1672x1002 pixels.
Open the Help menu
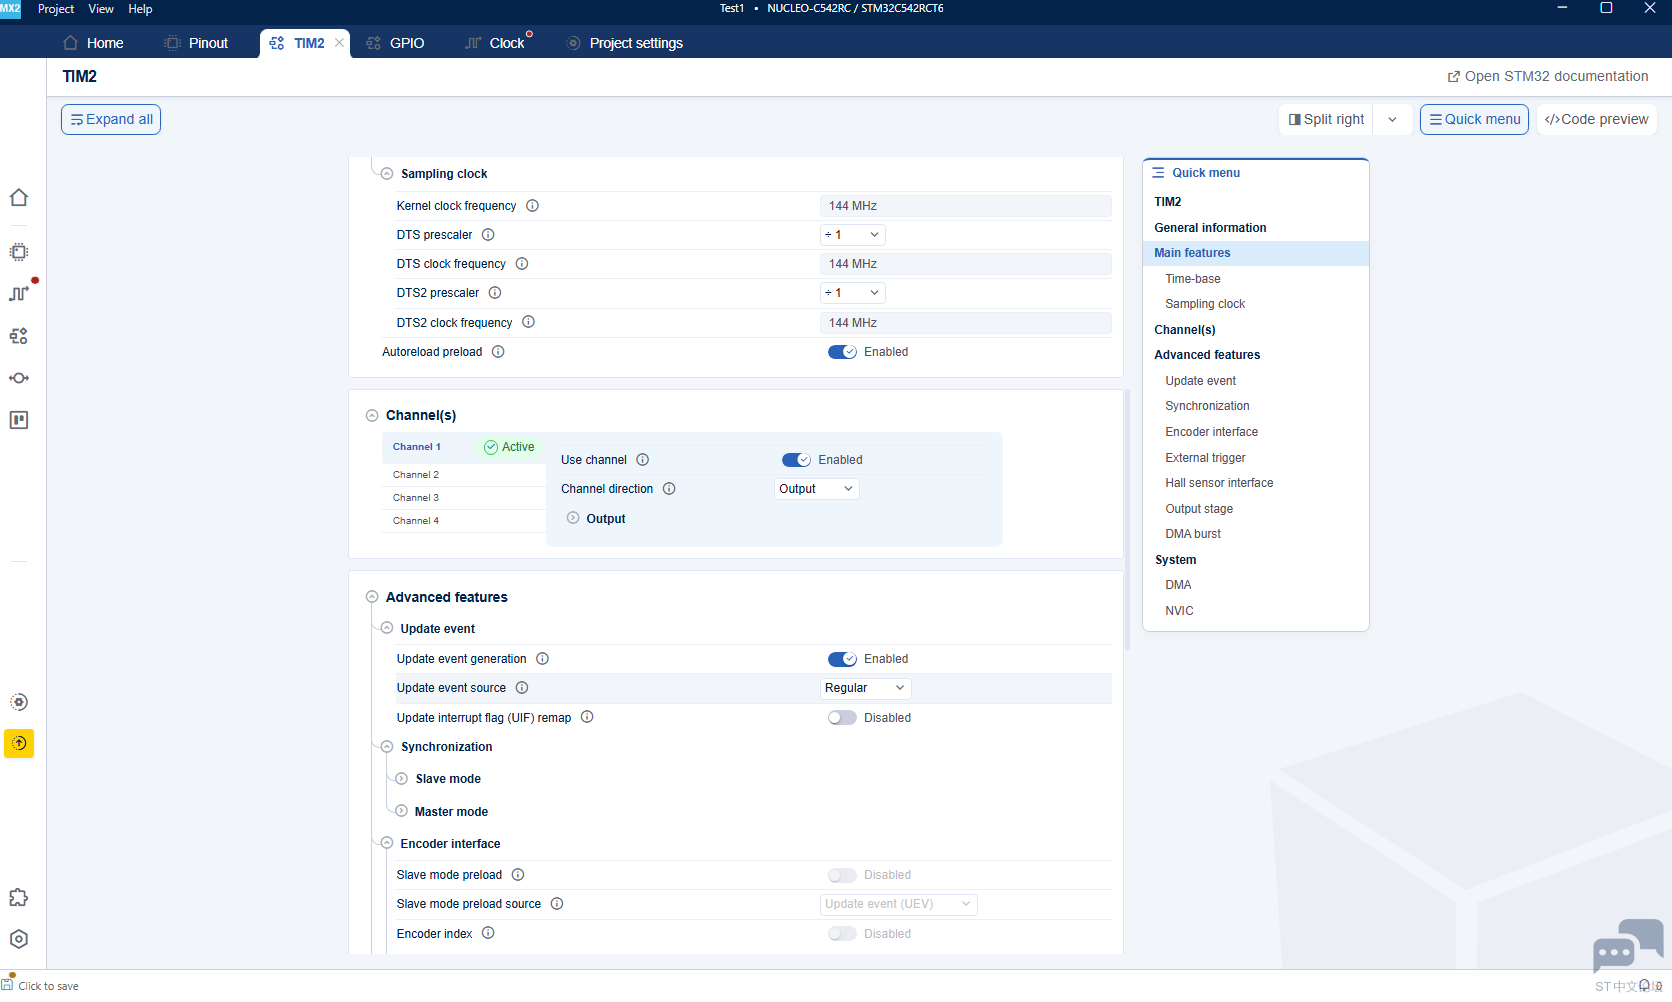[140, 9]
